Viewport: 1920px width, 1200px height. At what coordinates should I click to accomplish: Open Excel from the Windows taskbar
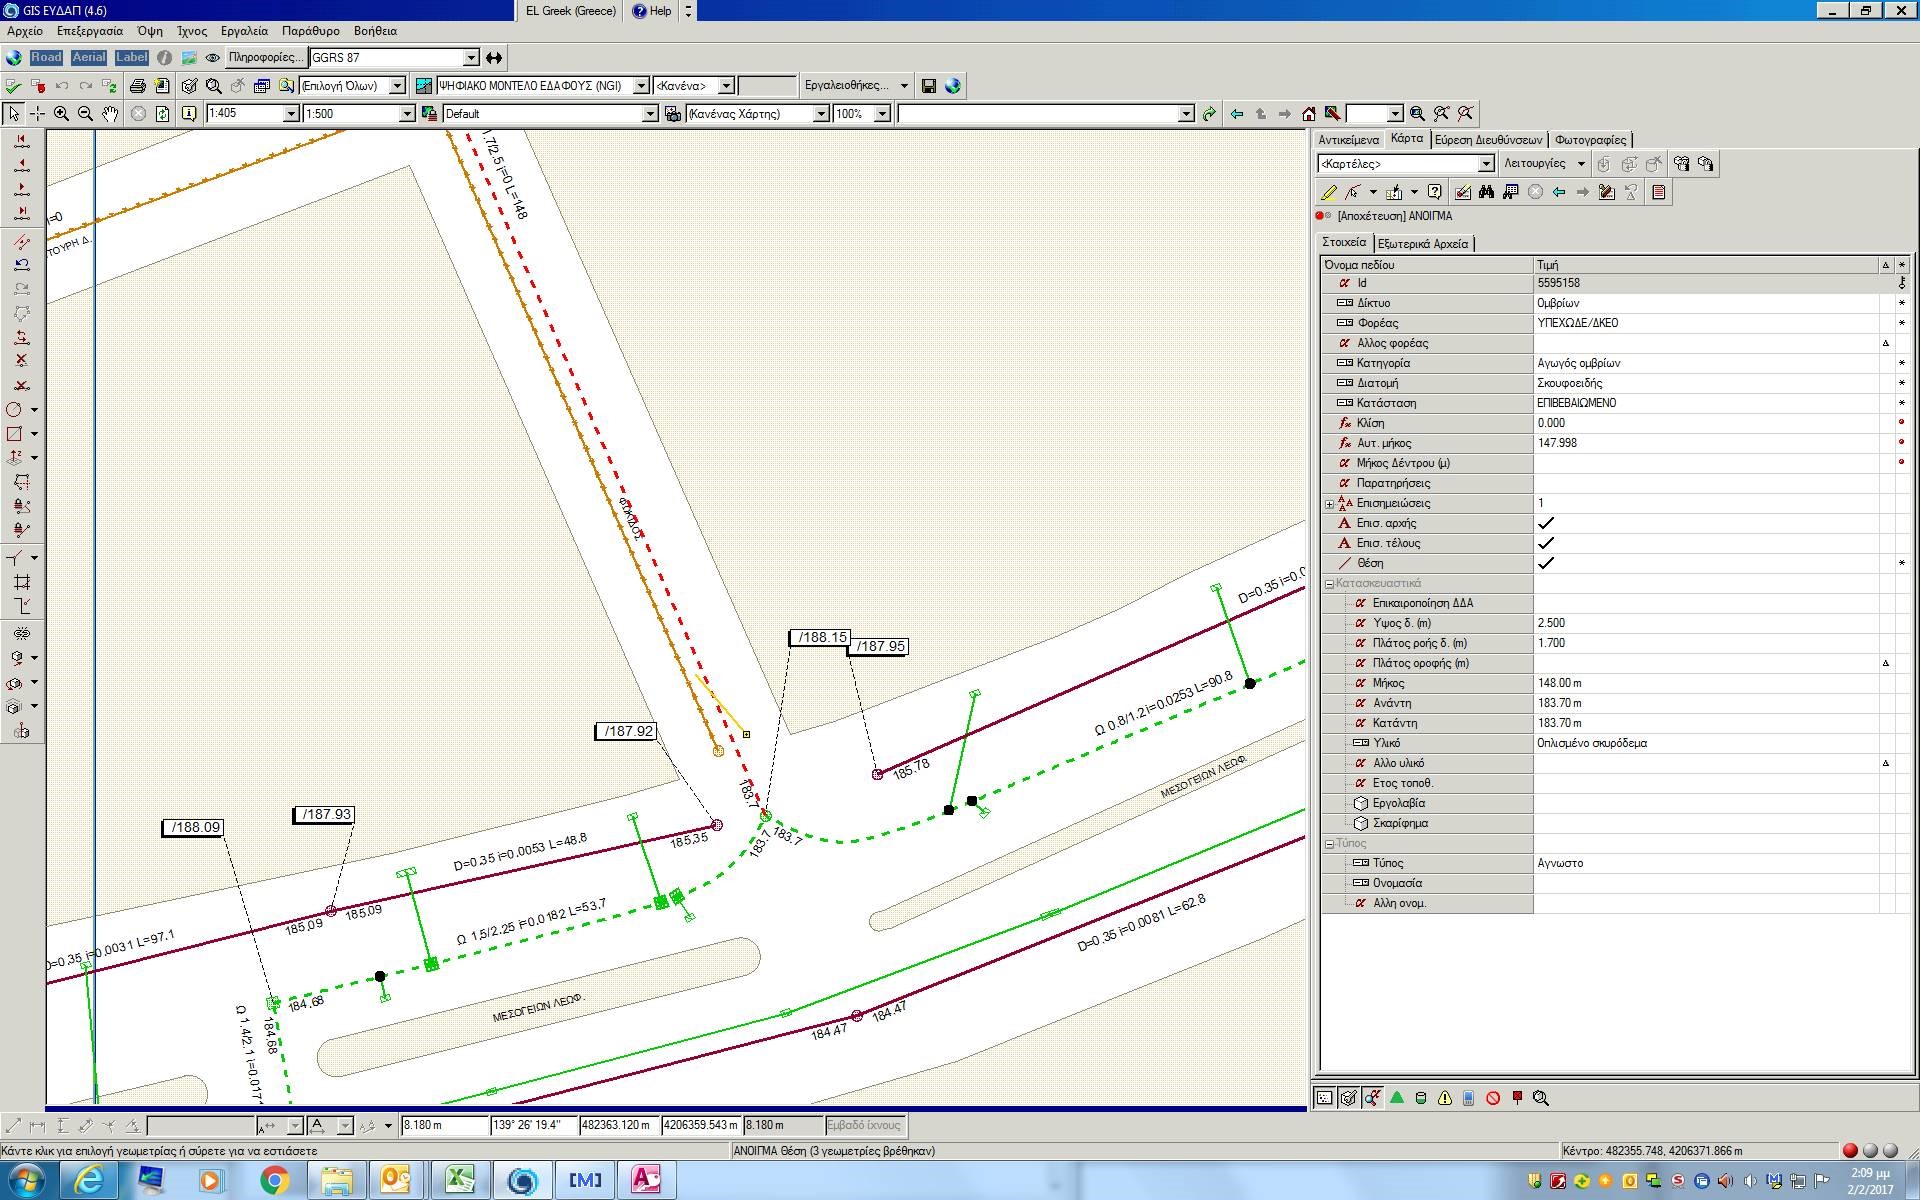pos(458,1180)
